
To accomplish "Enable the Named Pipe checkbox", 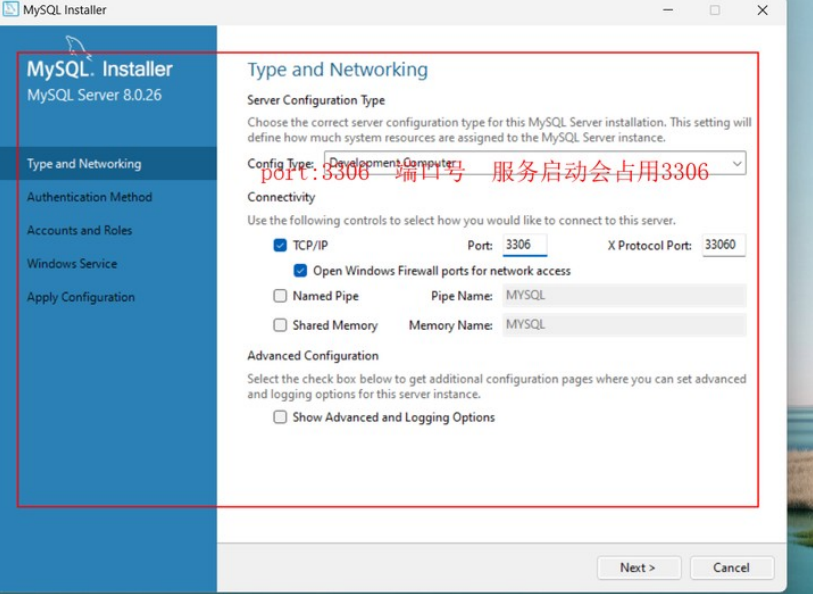I will tap(280, 295).
